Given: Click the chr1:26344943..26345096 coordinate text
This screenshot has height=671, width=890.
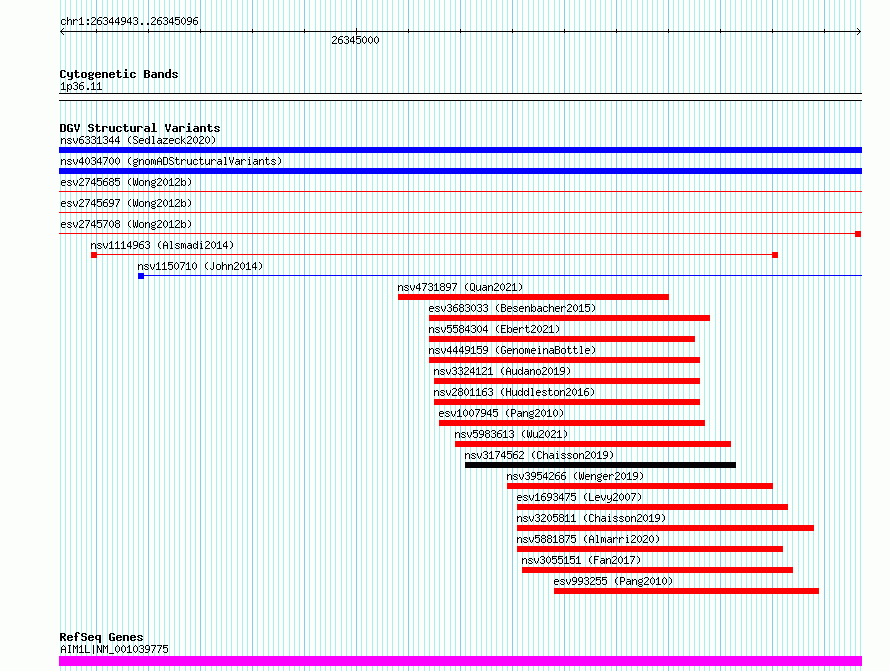Looking at the screenshot, I should click(129, 22).
